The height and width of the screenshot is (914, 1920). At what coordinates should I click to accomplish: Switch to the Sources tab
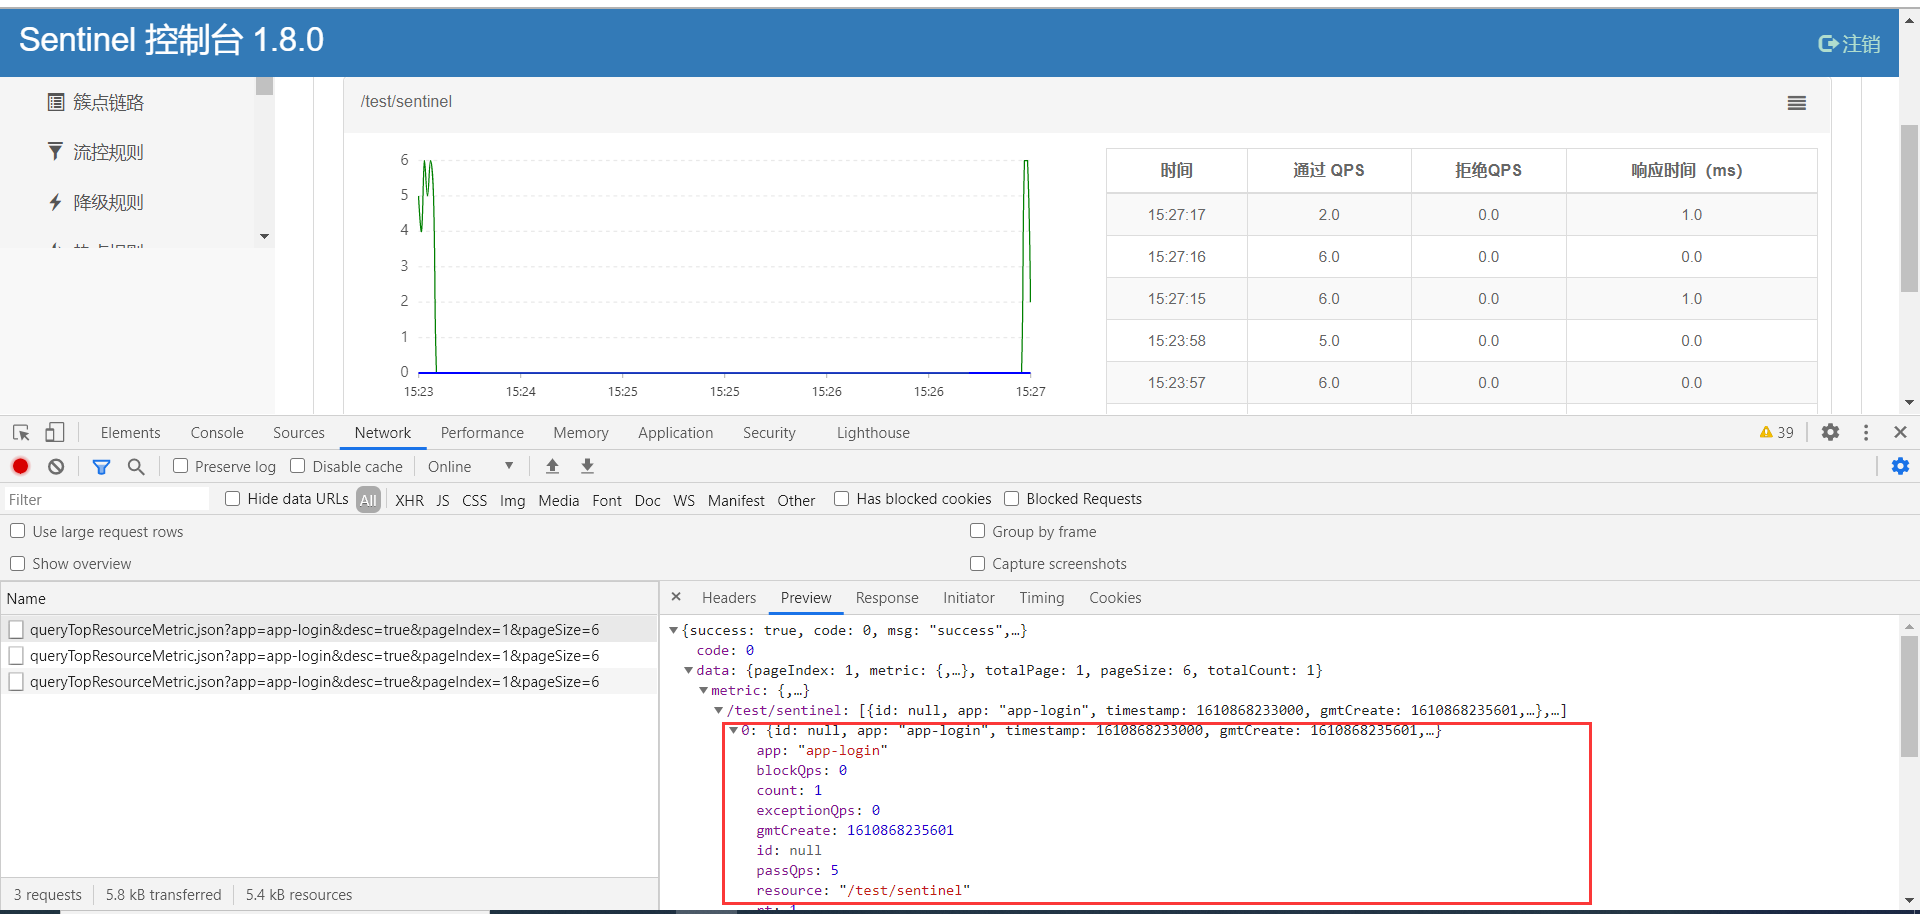[299, 433]
